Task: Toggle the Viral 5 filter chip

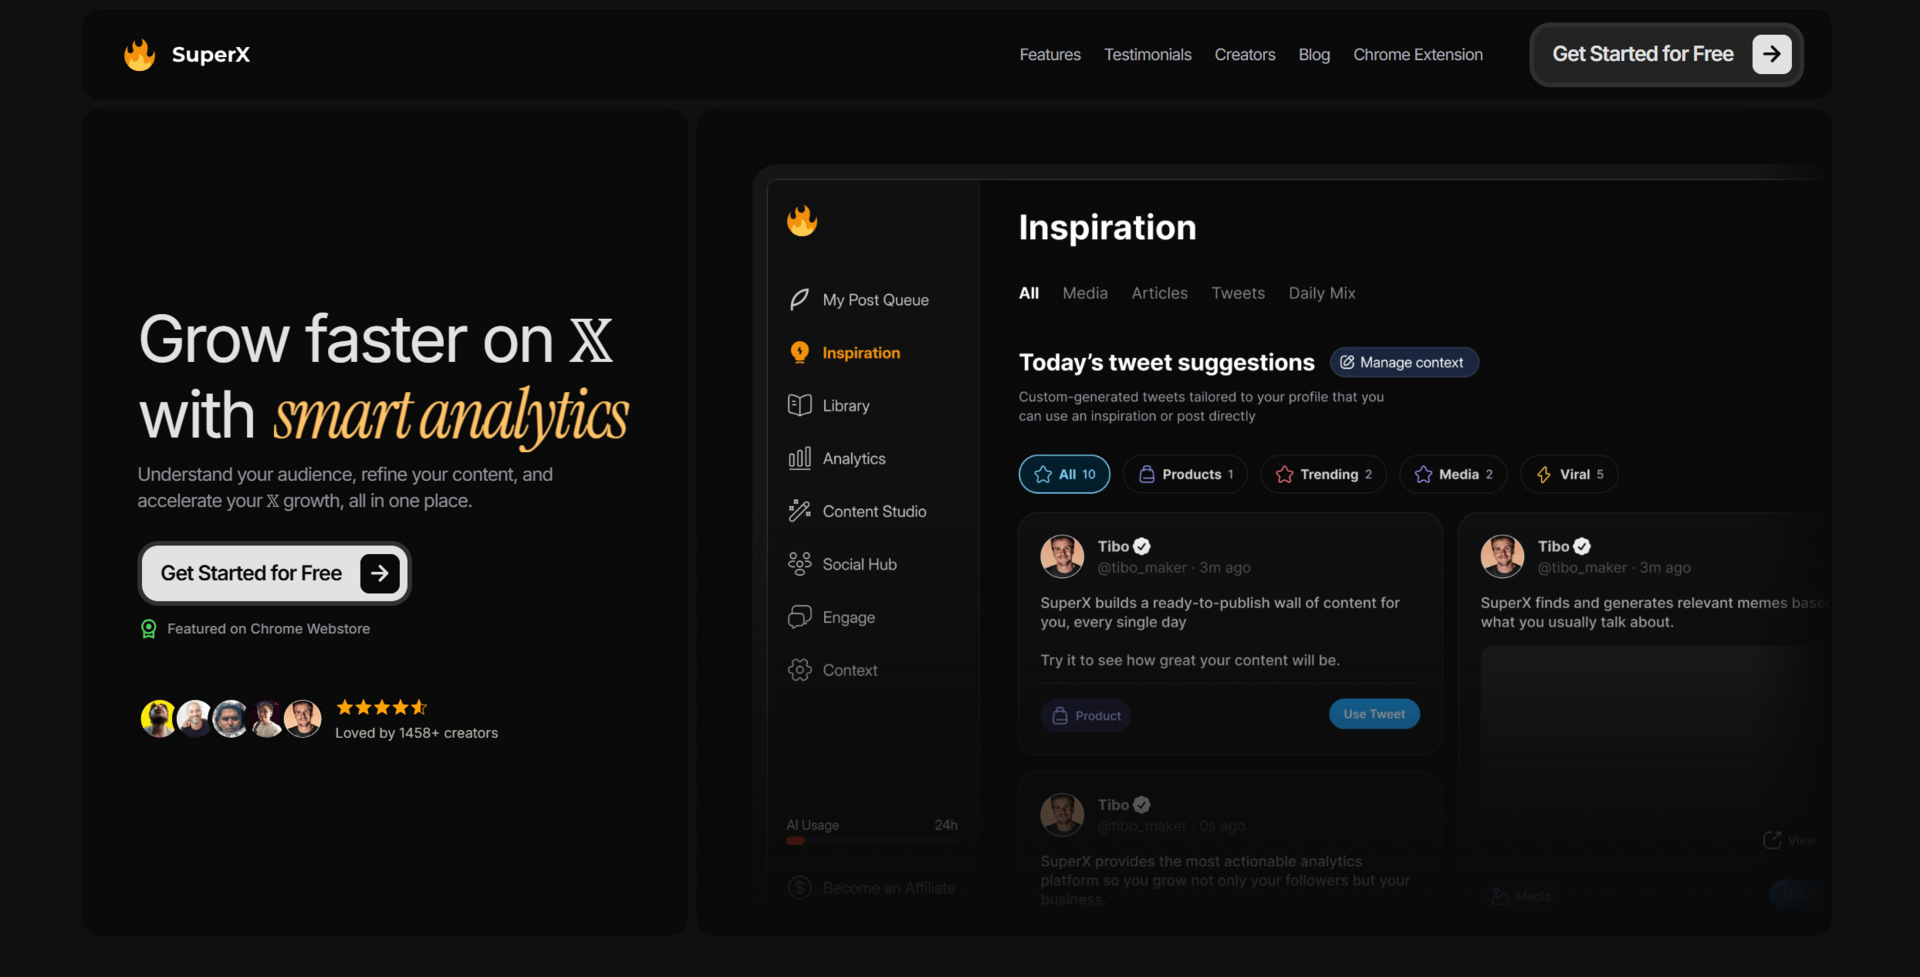Action: point(1569,474)
